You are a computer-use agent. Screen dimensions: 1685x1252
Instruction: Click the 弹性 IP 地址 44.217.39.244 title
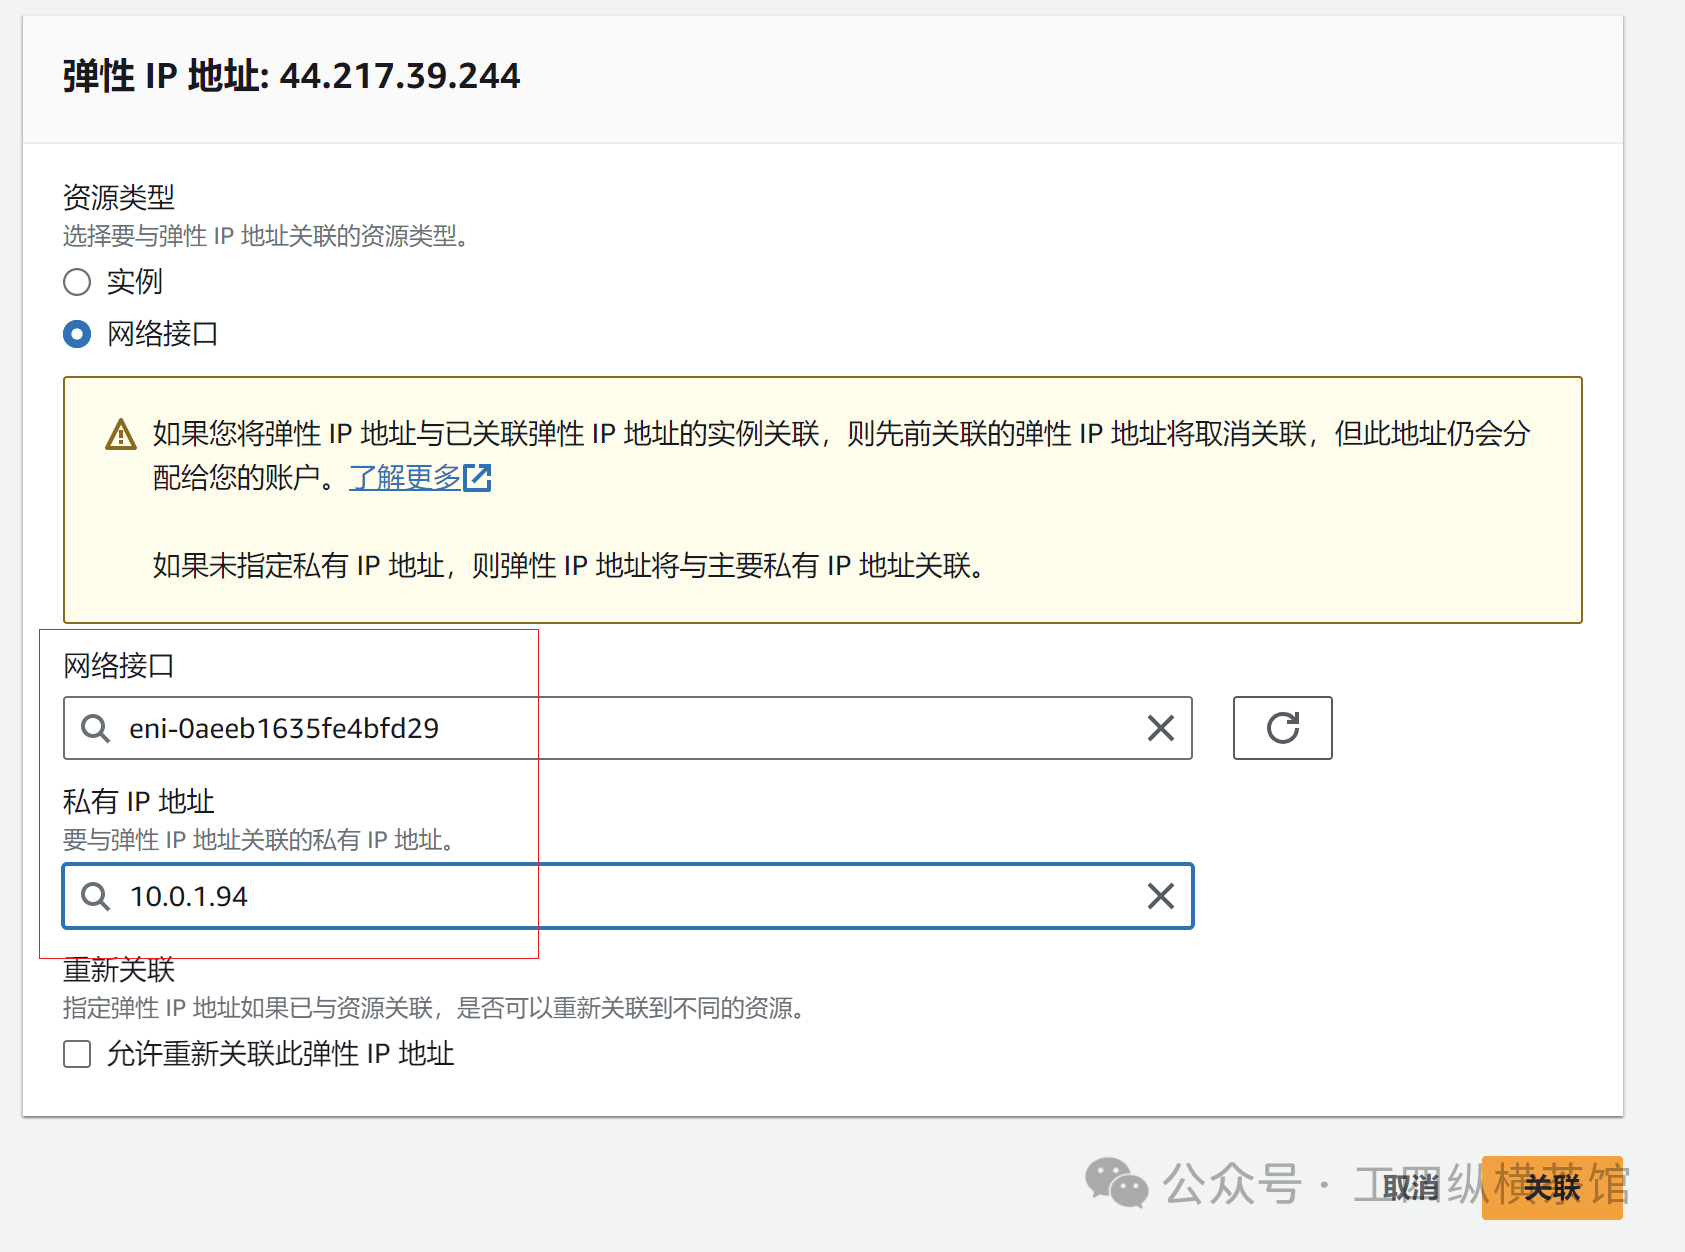[291, 76]
